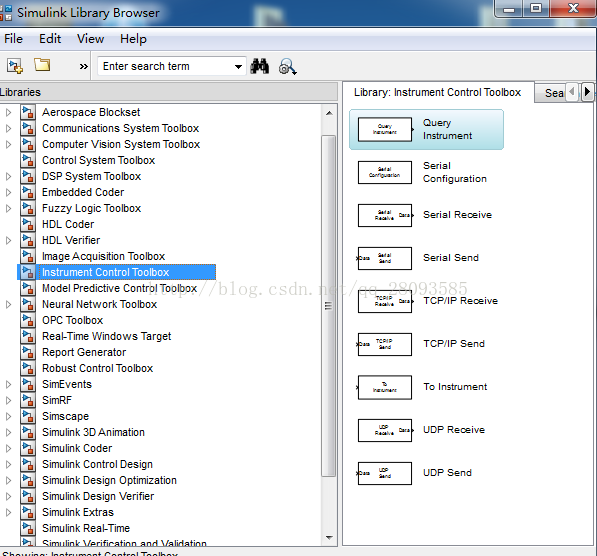Viewport: 597px width, 556px height.
Task: Select SimRF in the tree
Action: tap(57, 400)
